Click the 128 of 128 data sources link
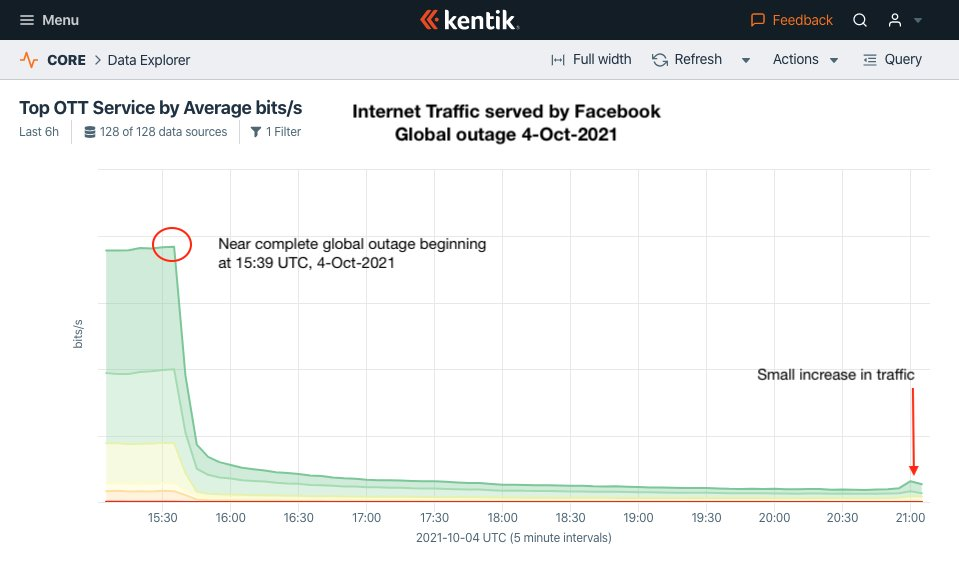Image resolution: width=959 pixels, height=567 pixels. (163, 132)
